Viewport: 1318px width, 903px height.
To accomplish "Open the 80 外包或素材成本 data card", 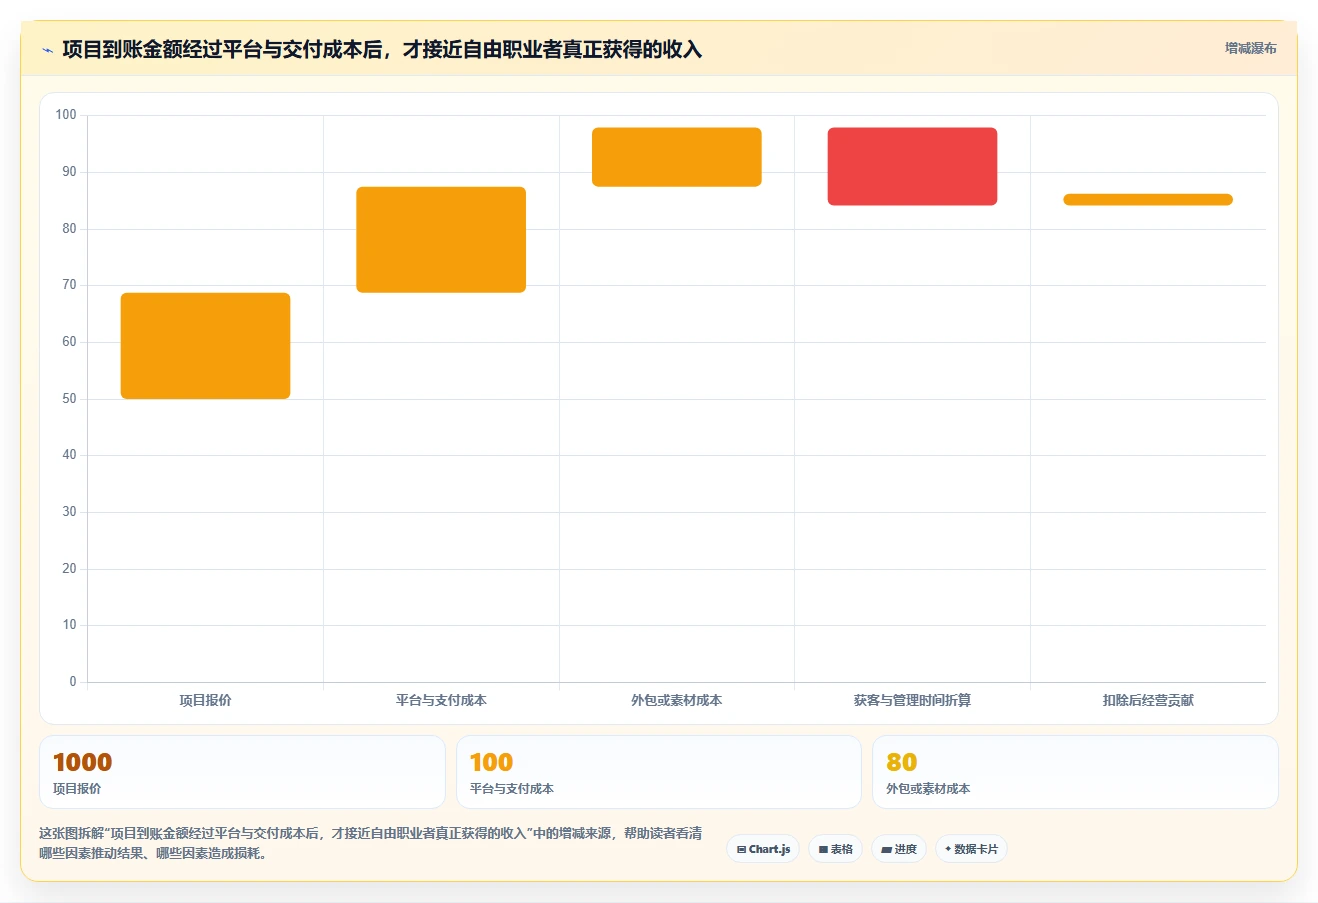I will coord(1075,772).
